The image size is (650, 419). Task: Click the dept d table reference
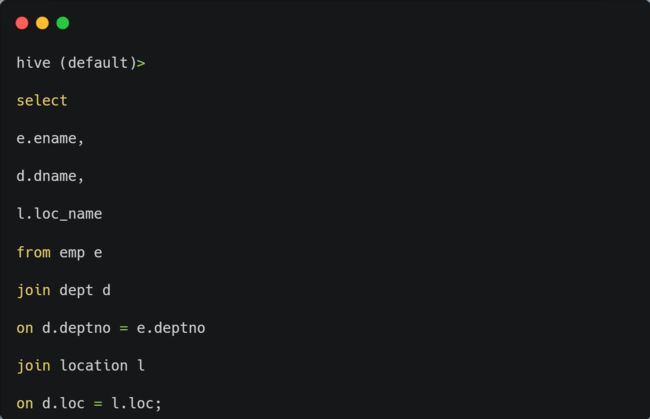click(85, 291)
